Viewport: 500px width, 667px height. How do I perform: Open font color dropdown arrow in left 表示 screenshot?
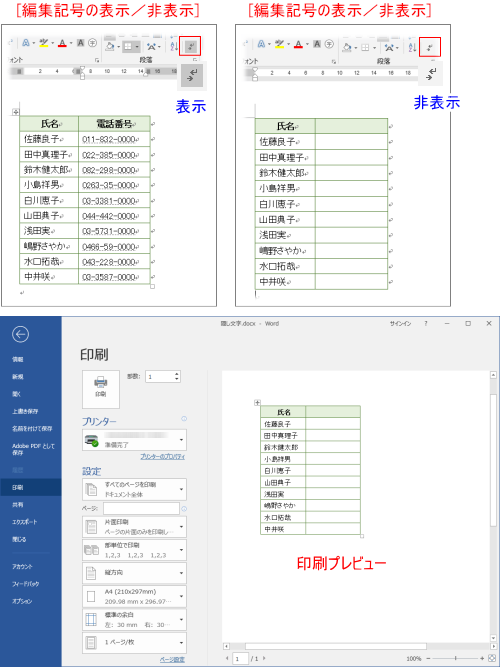(x=71, y=43)
